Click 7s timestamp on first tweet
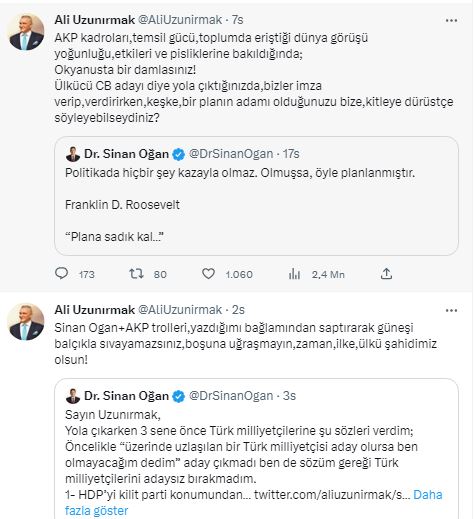Screen dimensions: 475x519 pos(237,20)
